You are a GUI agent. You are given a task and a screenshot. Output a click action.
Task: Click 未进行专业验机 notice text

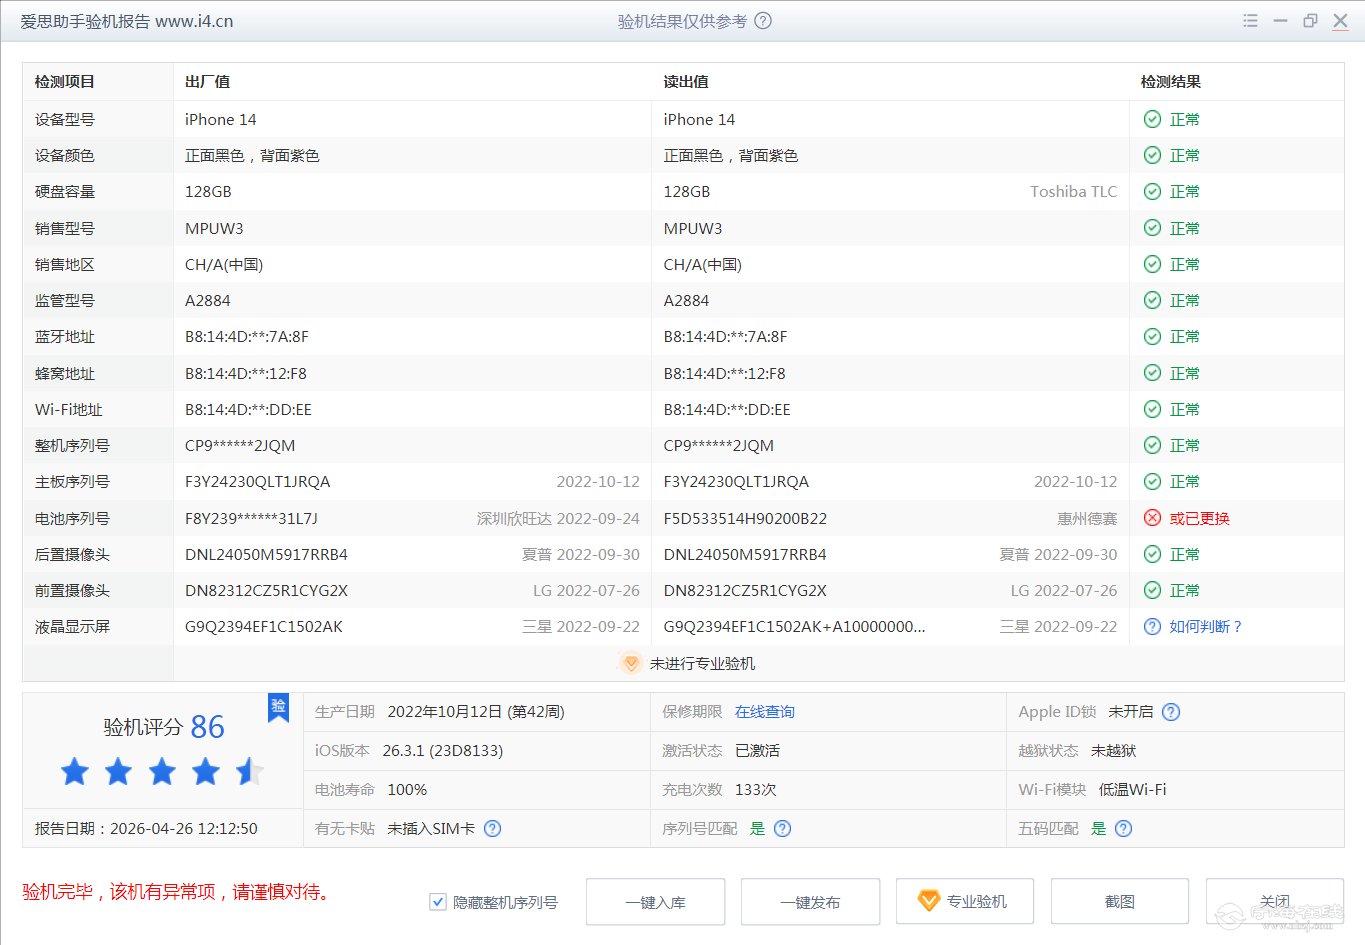tap(702, 664)
